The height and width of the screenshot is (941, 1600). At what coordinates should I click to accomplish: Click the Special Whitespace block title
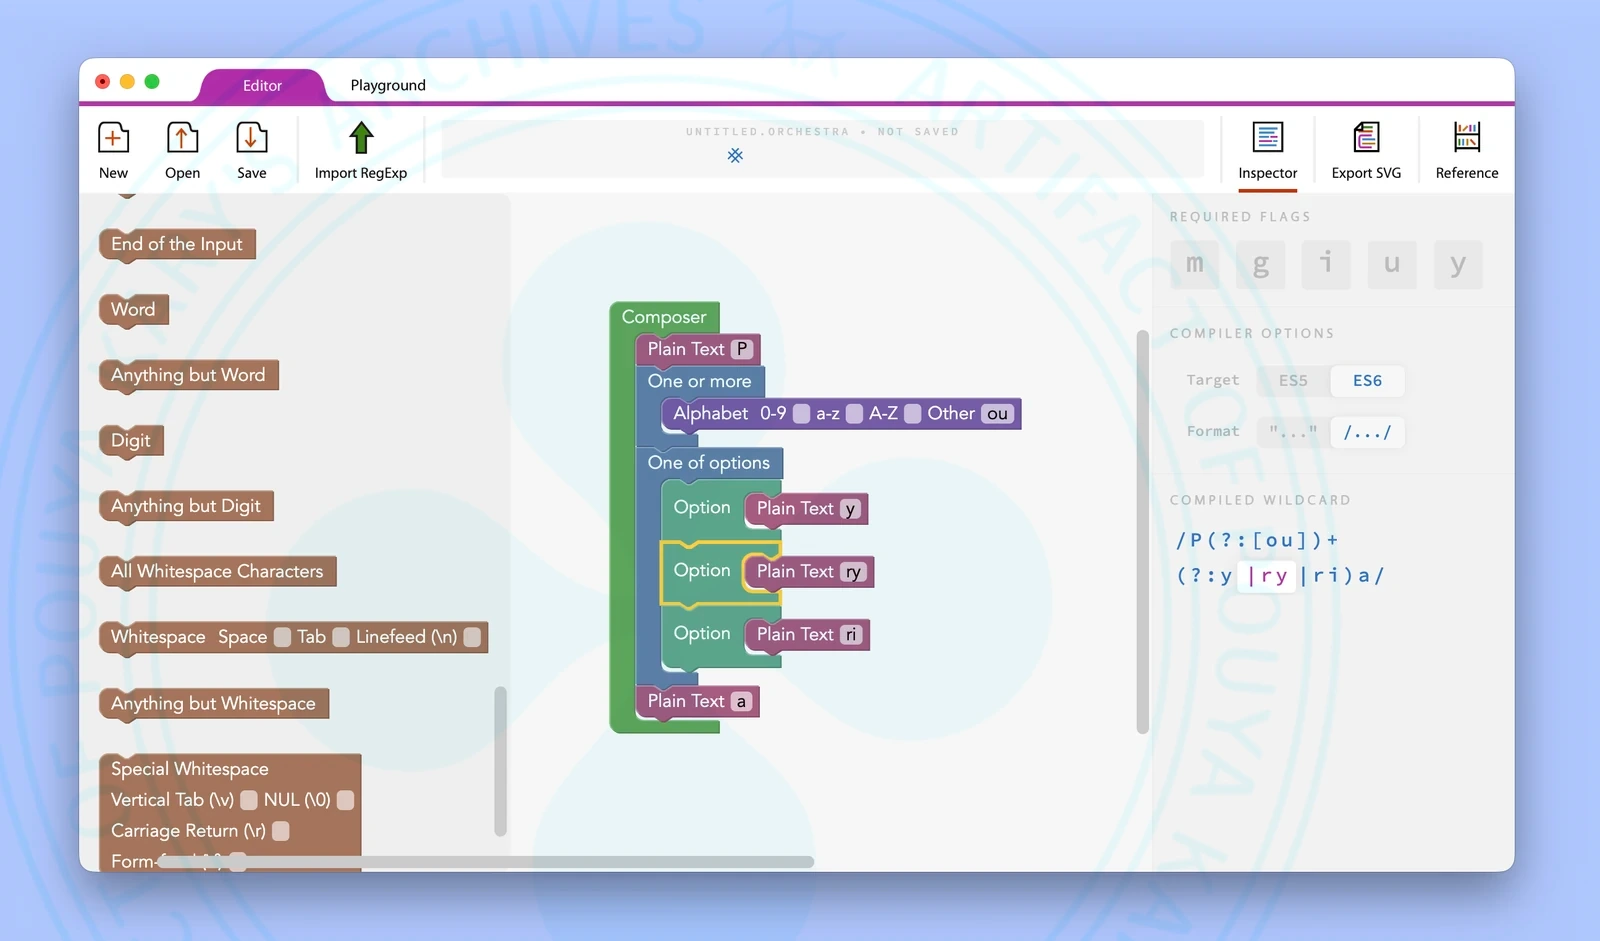pyautogui.click(x=190, y=769)
